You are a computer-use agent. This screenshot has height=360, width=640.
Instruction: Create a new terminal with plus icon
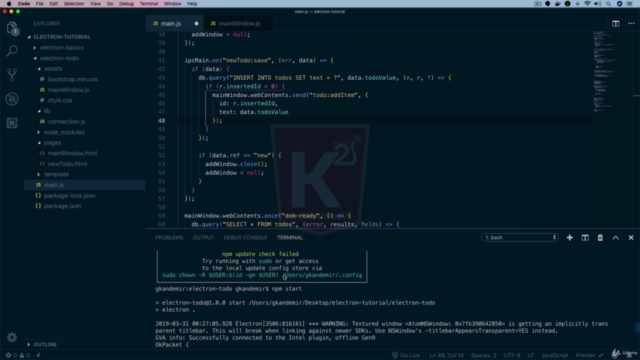569,238
